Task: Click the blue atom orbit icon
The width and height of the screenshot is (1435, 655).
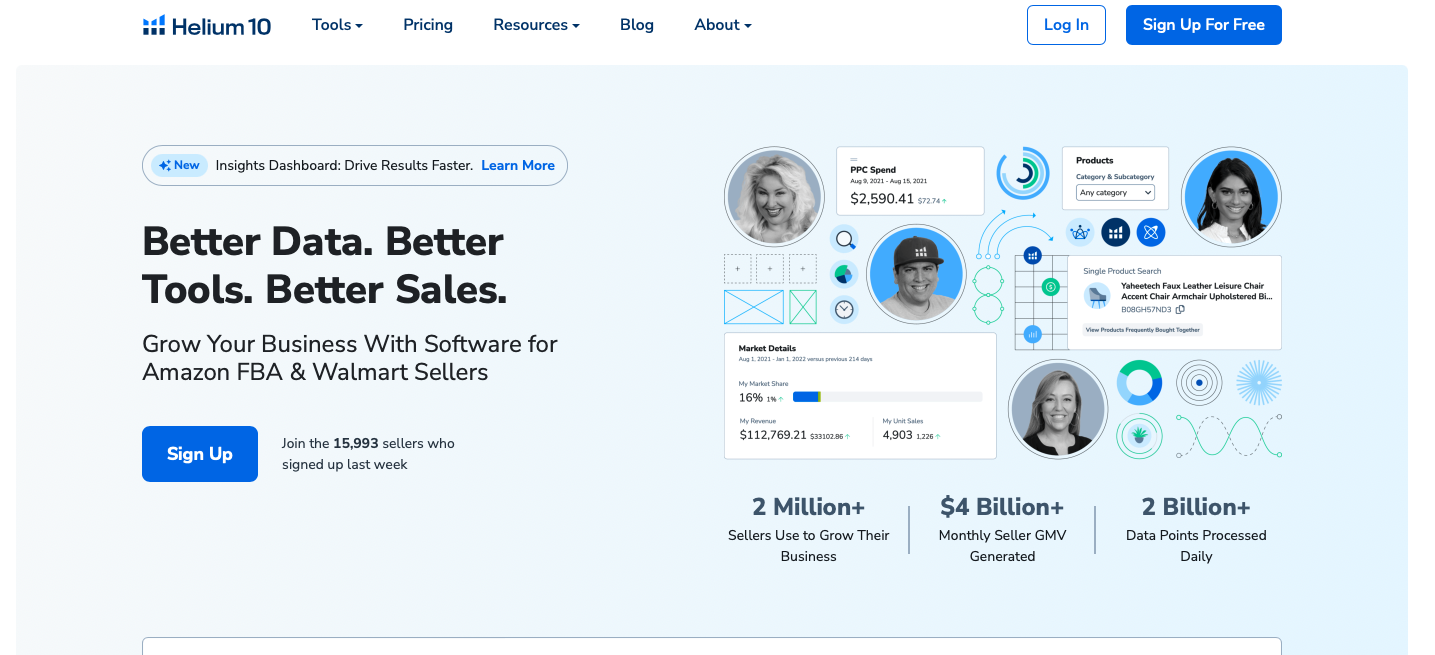Action: [1151, 233]
